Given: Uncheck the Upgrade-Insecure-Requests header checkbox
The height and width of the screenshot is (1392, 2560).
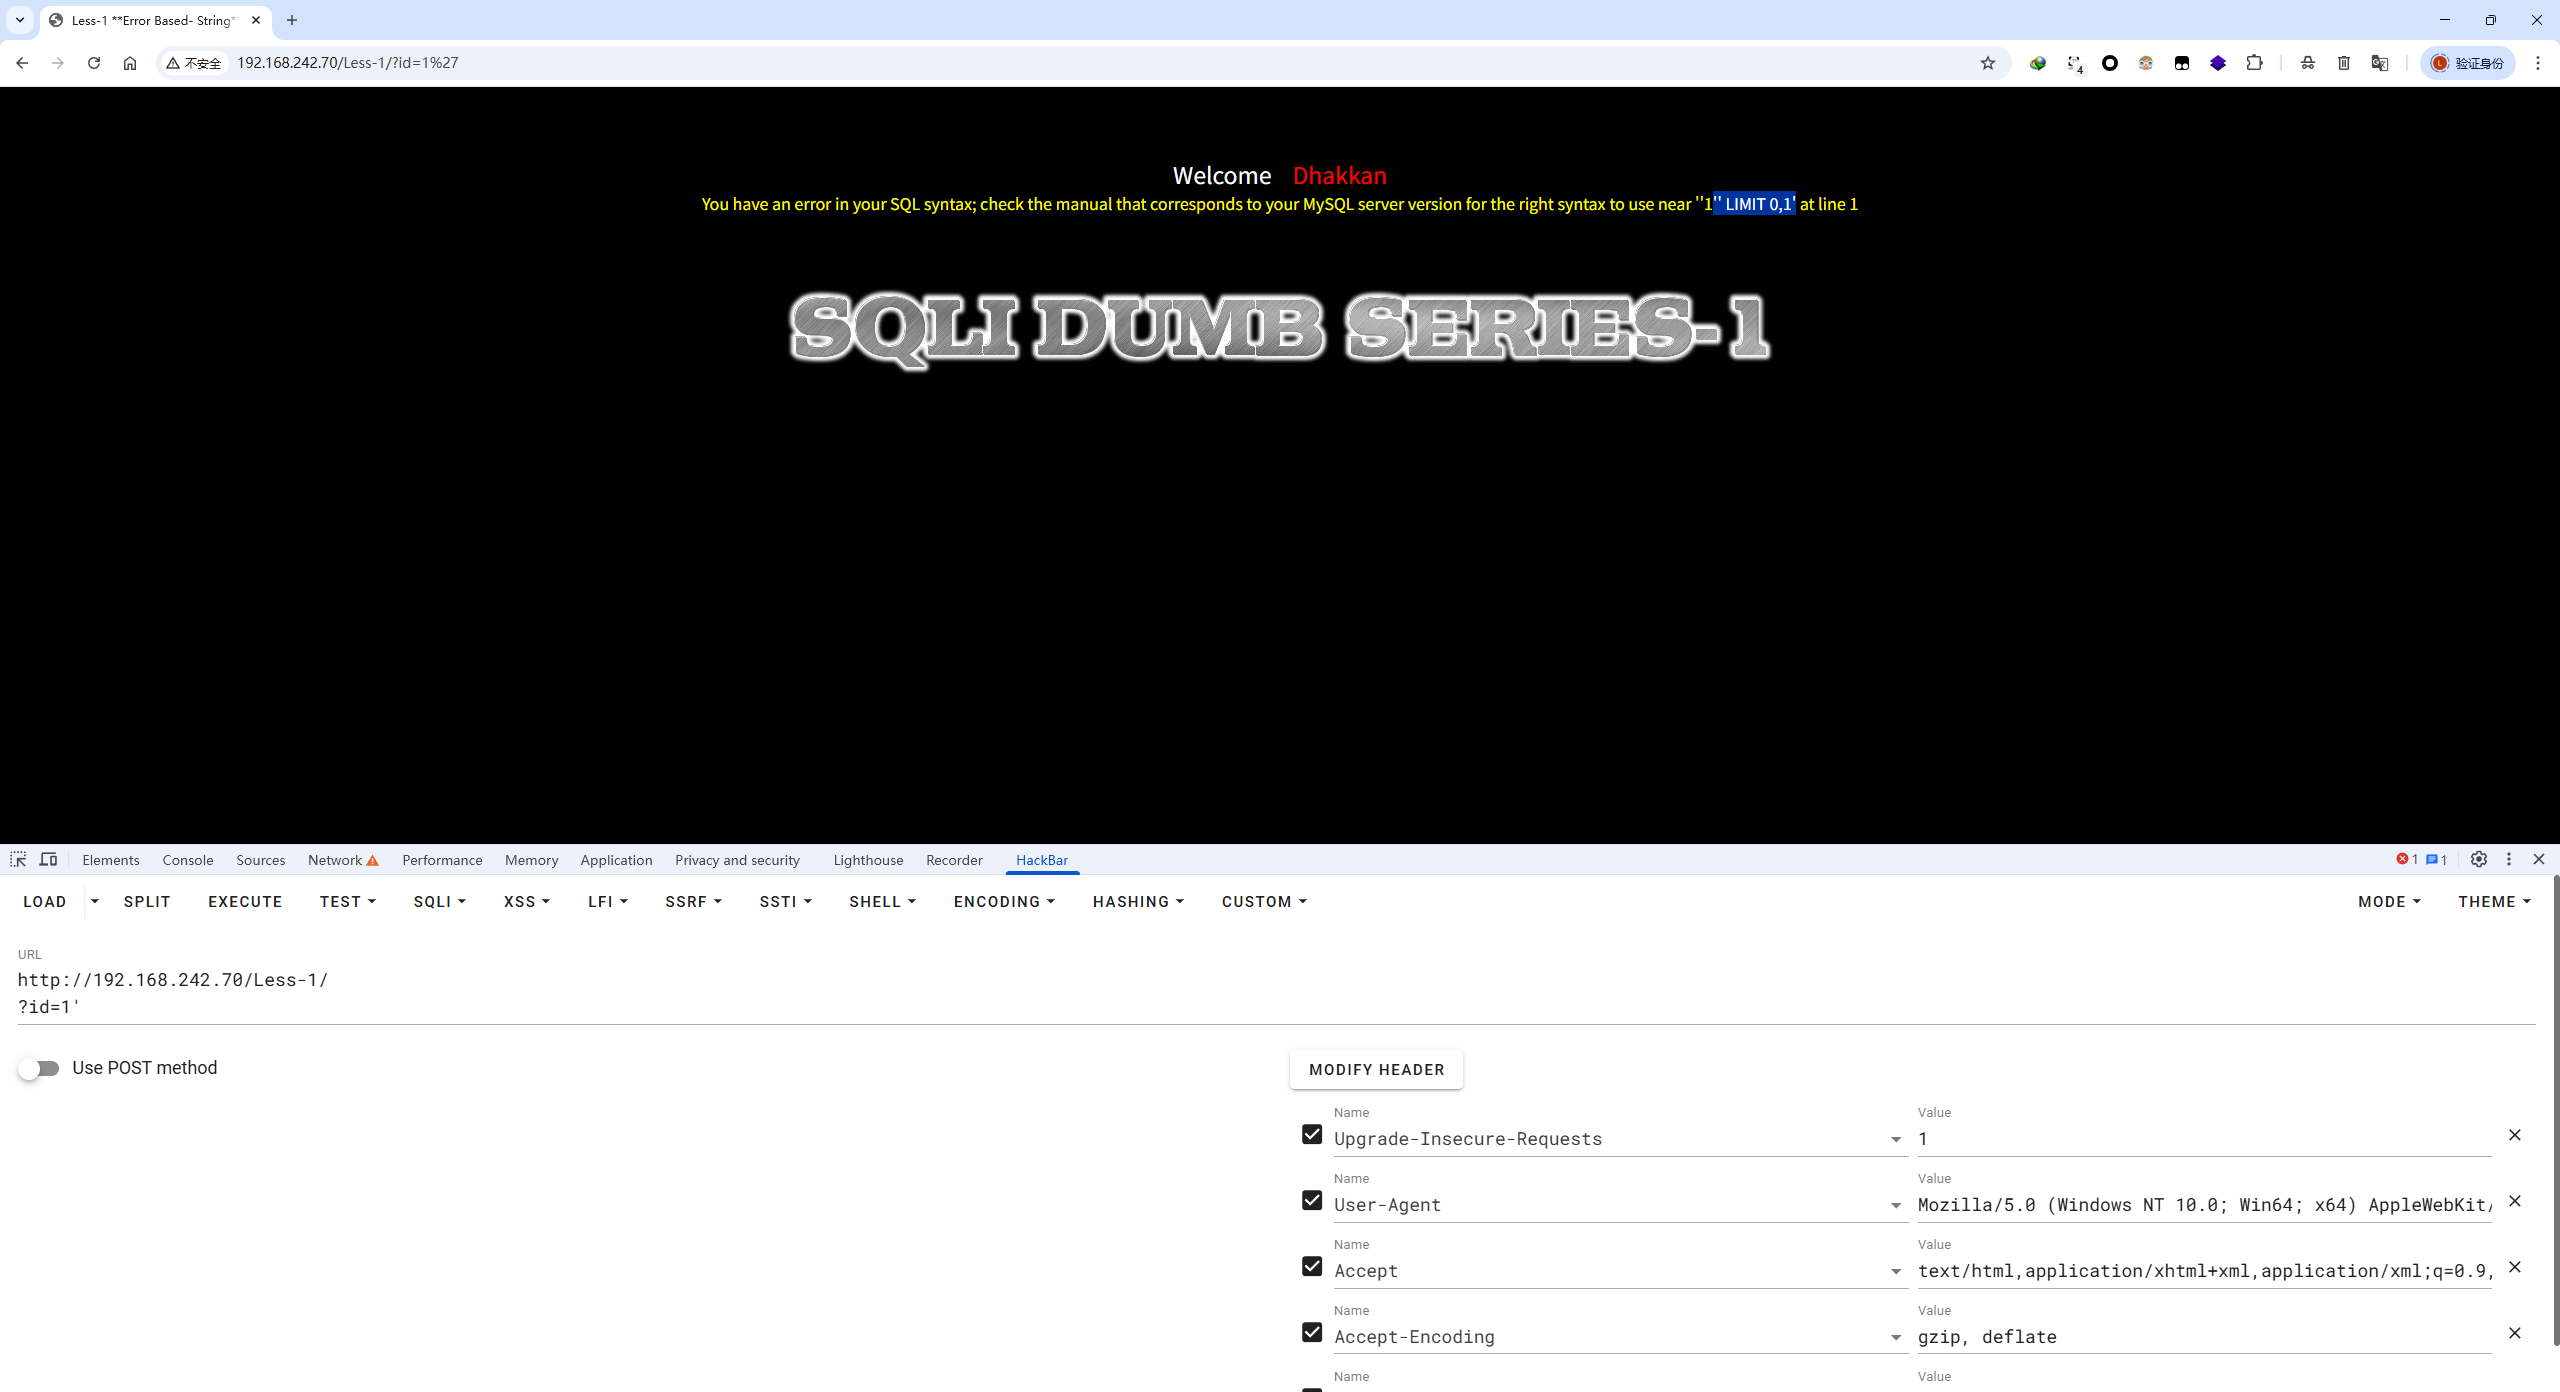Looking at the screenshot, I should [x=1312, y=1134].
